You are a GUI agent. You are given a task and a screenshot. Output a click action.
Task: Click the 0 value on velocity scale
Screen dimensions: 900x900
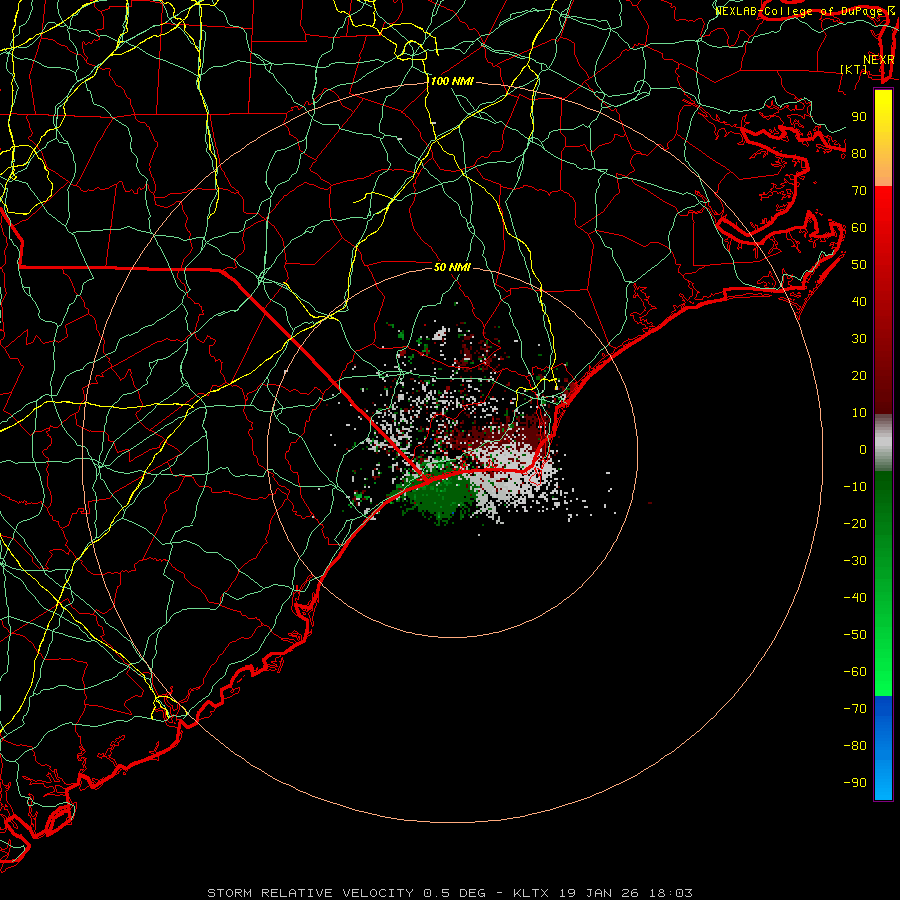tap(863, 450)
